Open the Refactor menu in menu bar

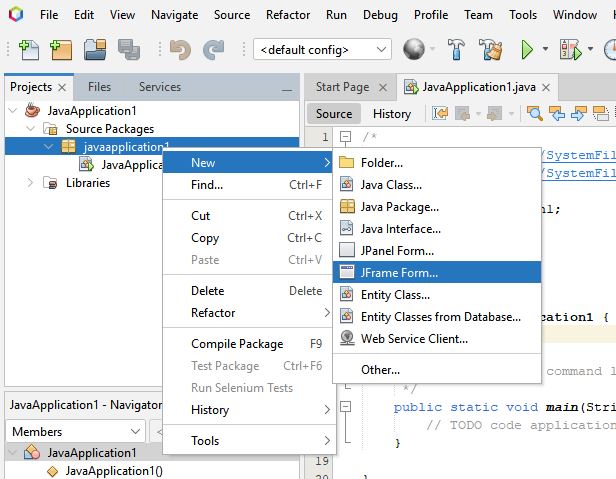click(x=288, y=15)
